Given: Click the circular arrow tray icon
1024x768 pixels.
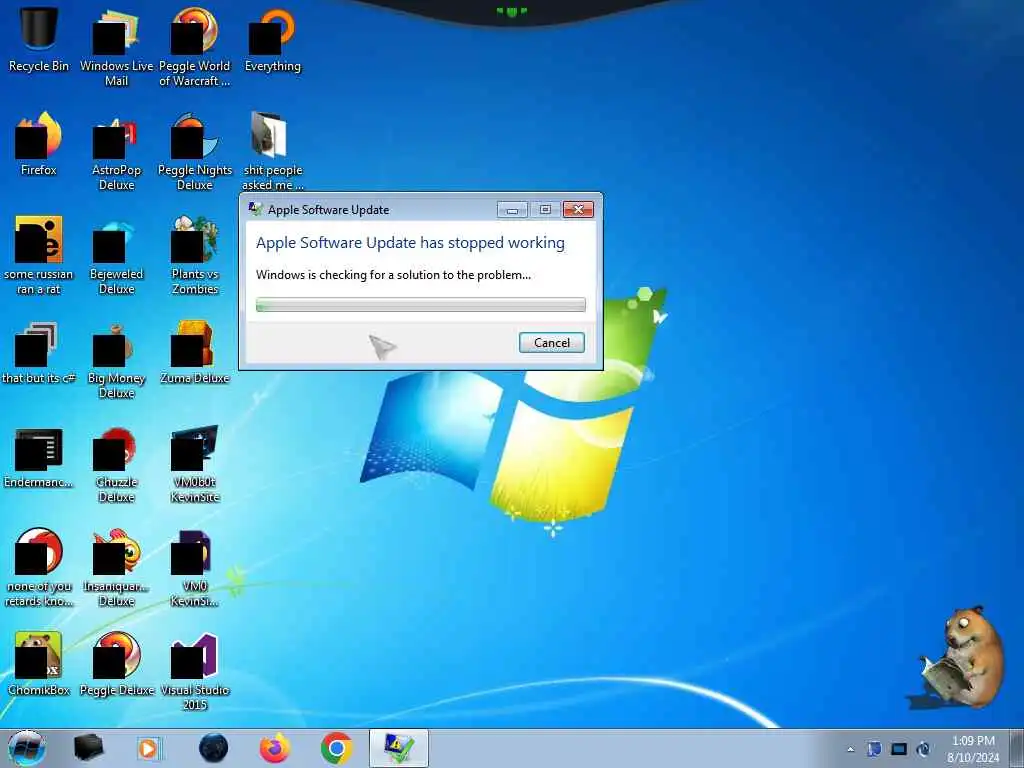Looking at the screenshot, I should [923, 749].
